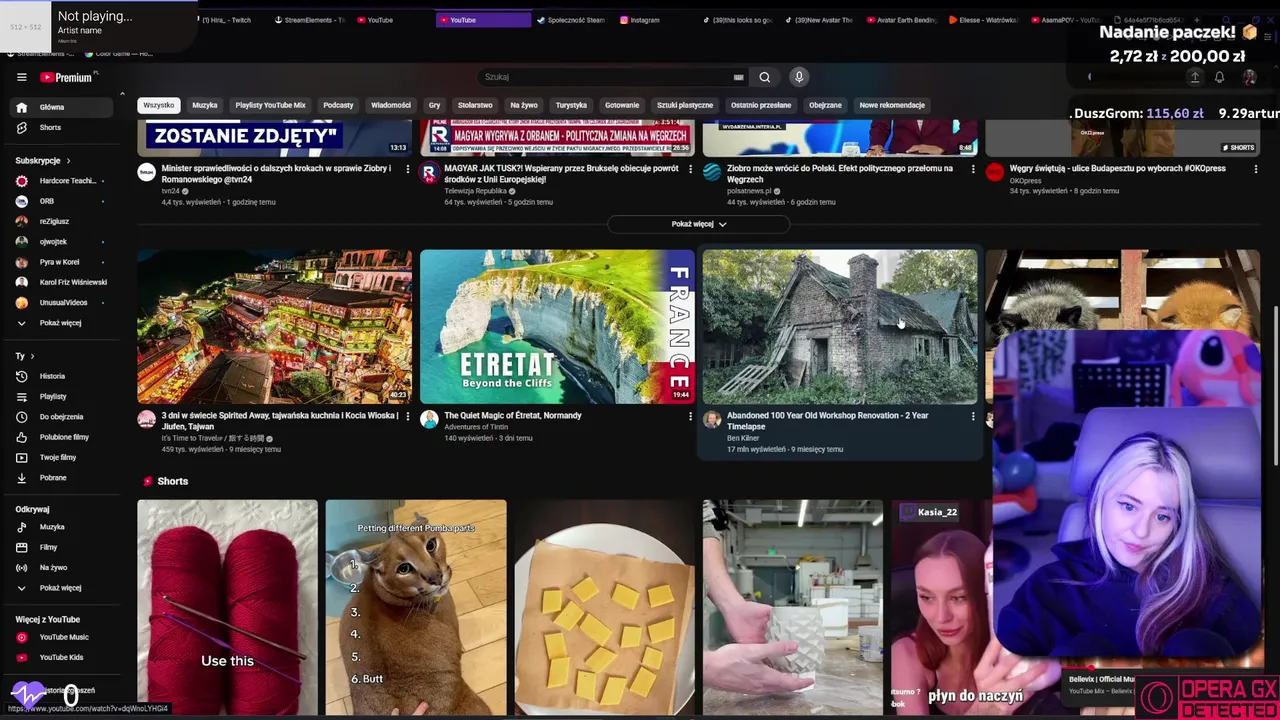Start voice search with microphone icon
The height and width of the screenshot is (720, 1280).
[798, 77]
